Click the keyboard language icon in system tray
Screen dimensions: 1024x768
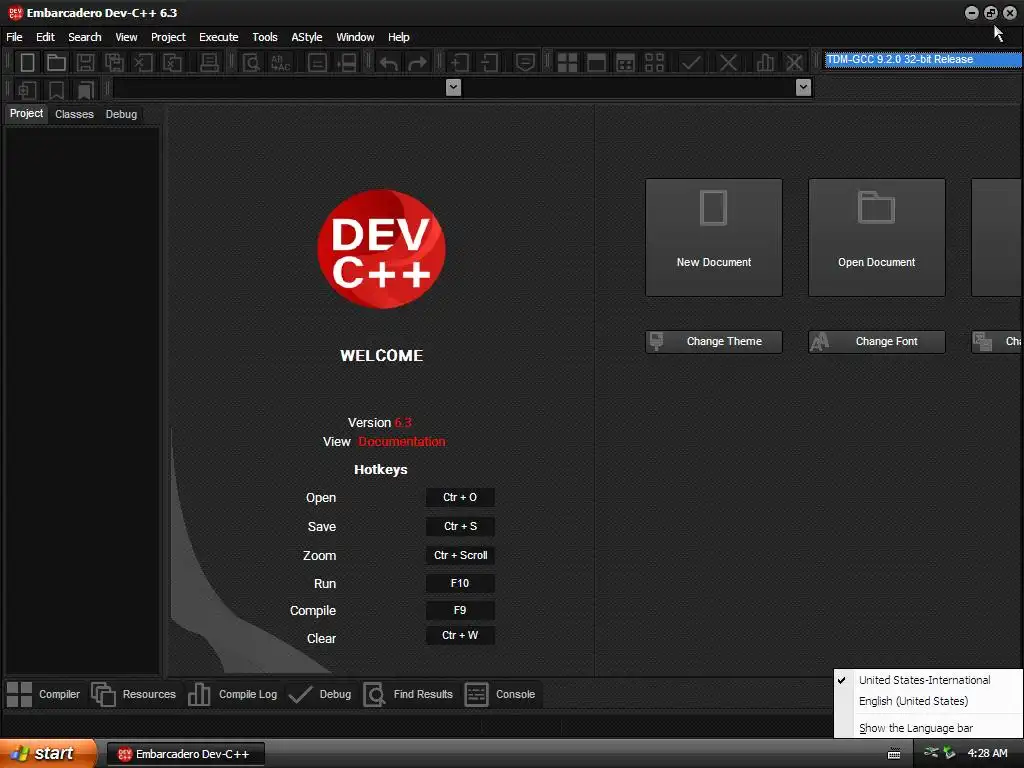point(894,754)
